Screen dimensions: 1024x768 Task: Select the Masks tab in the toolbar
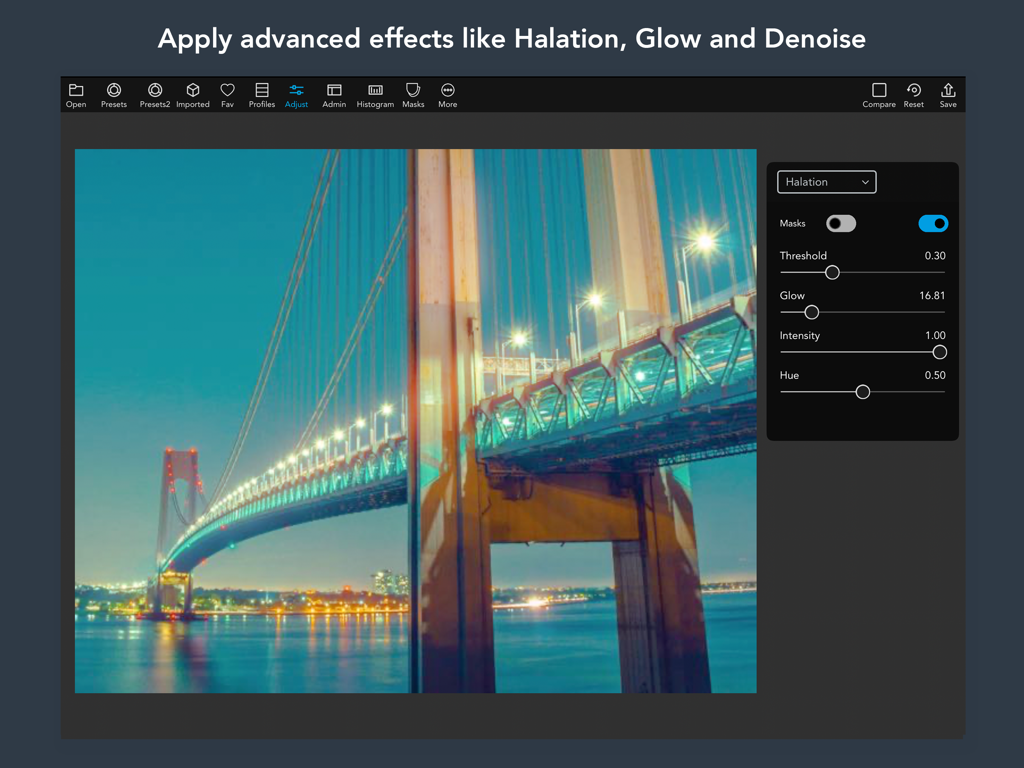413,95
